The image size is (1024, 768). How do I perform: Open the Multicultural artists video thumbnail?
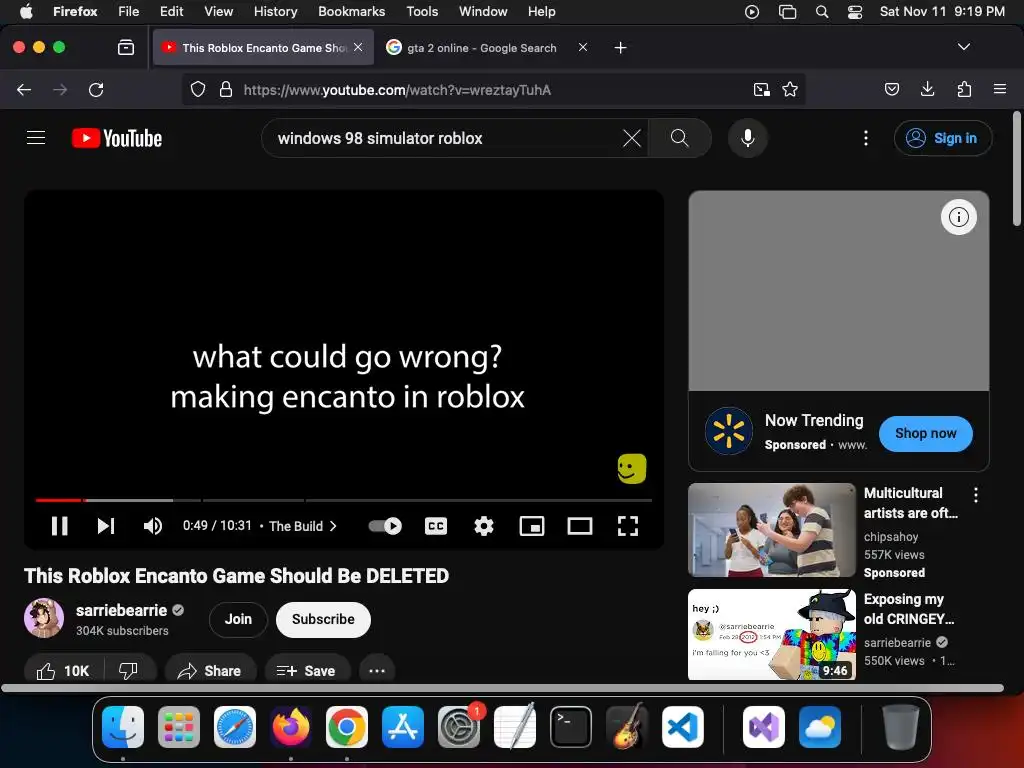tap(772, 530)
